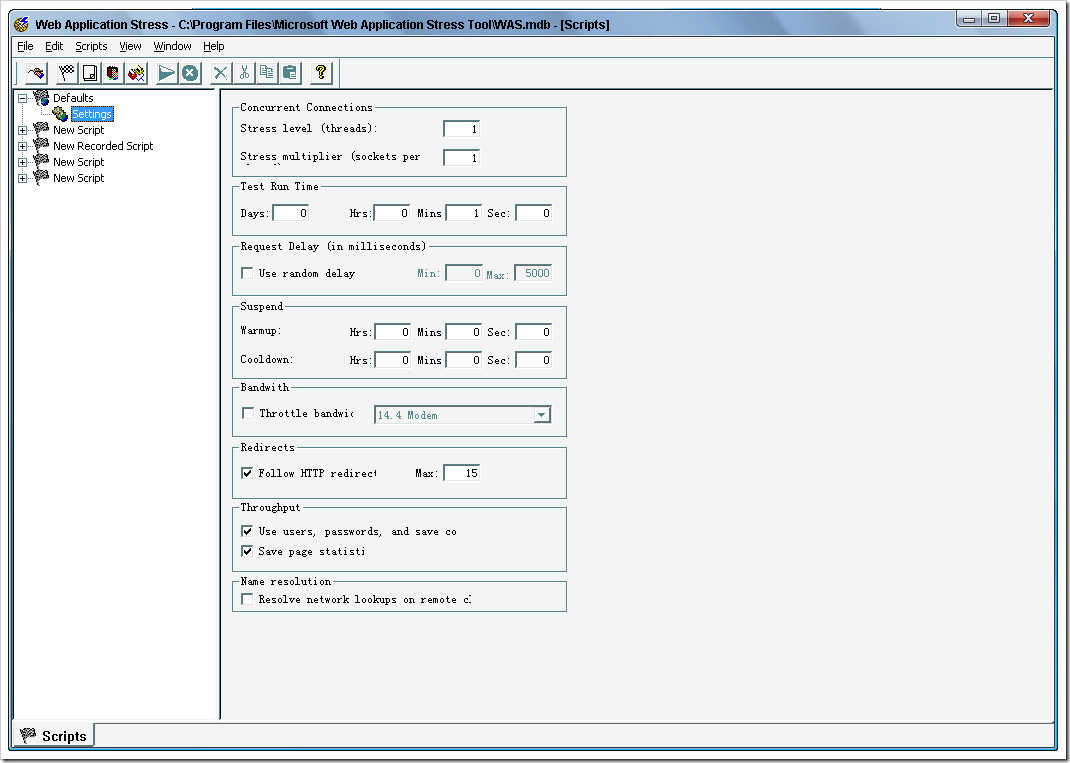Open the Scripts menu

point(91,46)
